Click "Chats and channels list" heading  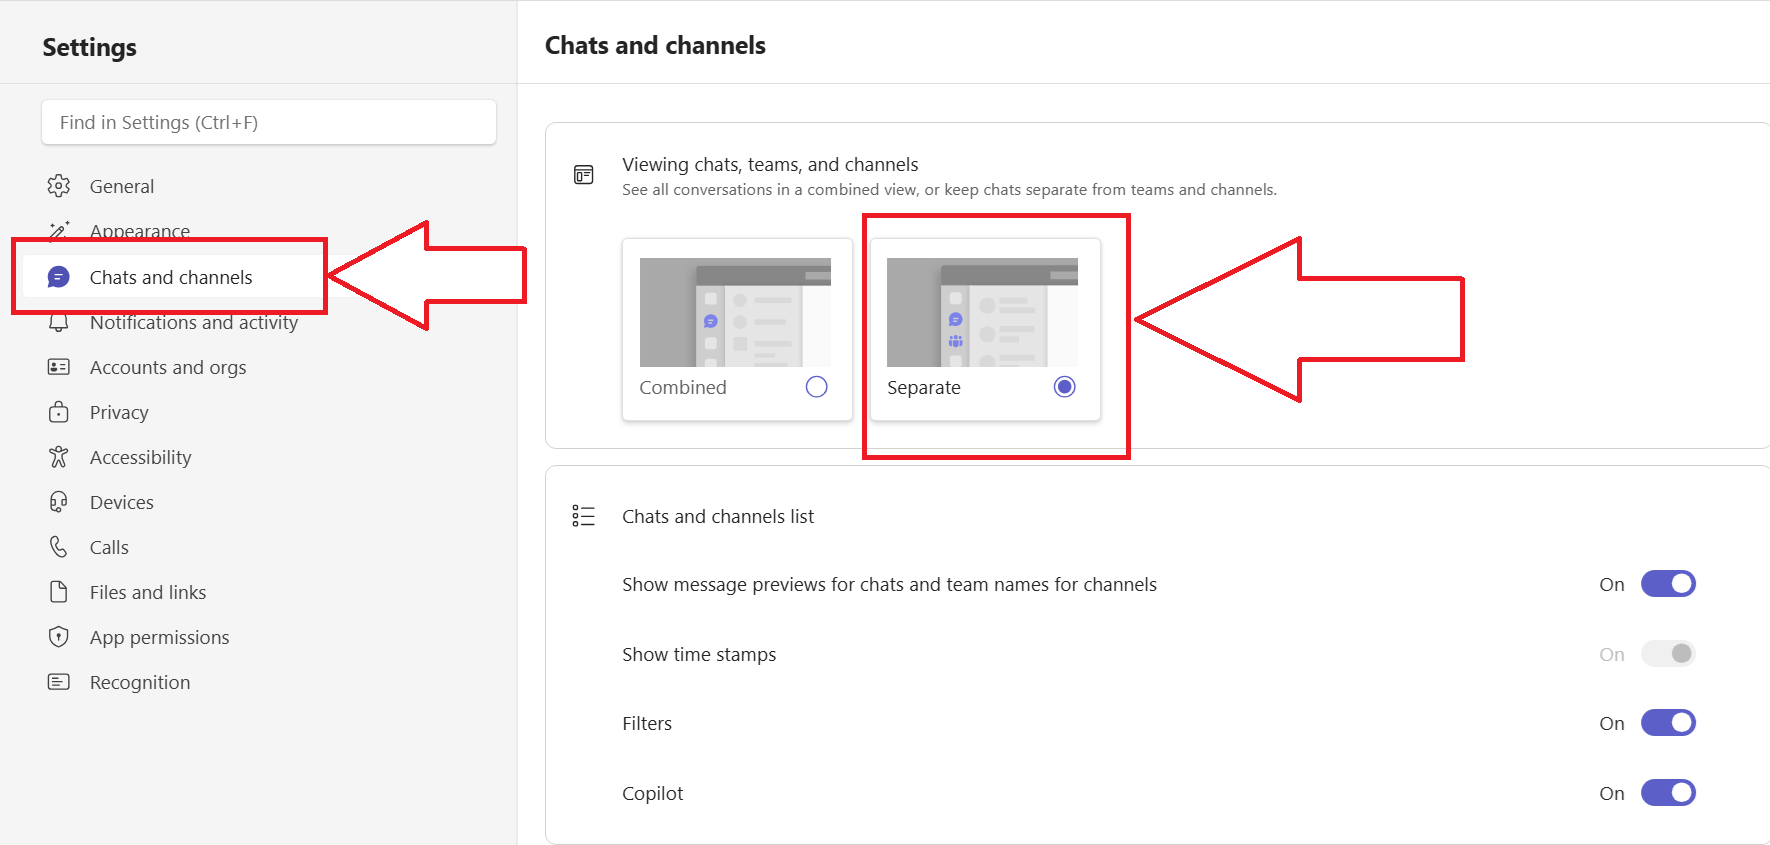point(718,516)
